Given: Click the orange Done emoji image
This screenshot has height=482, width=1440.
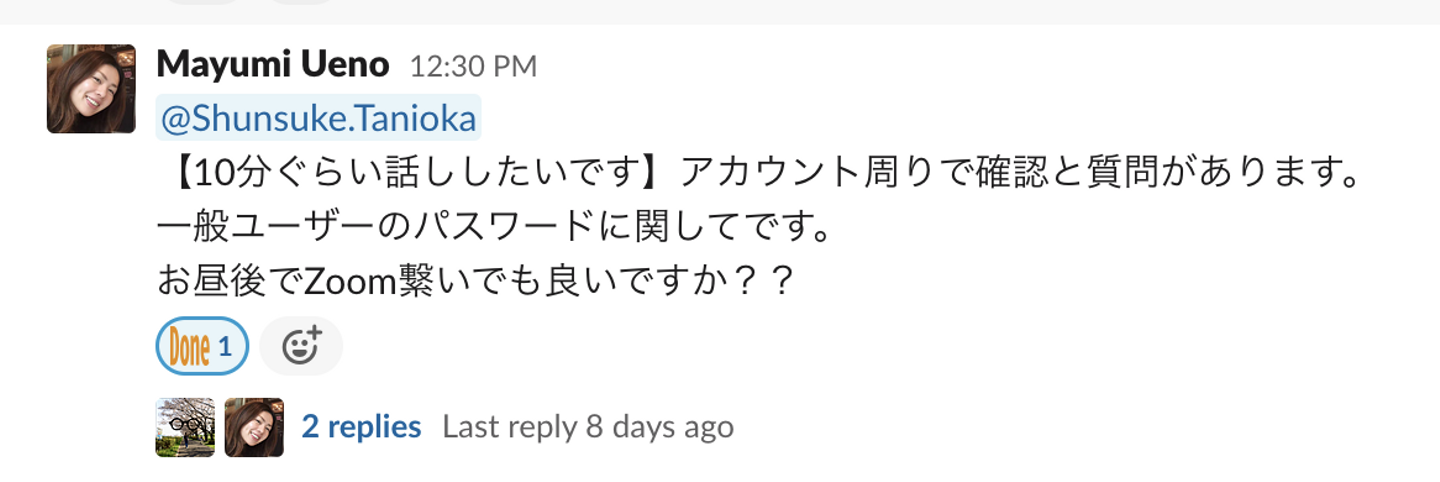Looking at the screenshot, I should click(x=189, y=347).
